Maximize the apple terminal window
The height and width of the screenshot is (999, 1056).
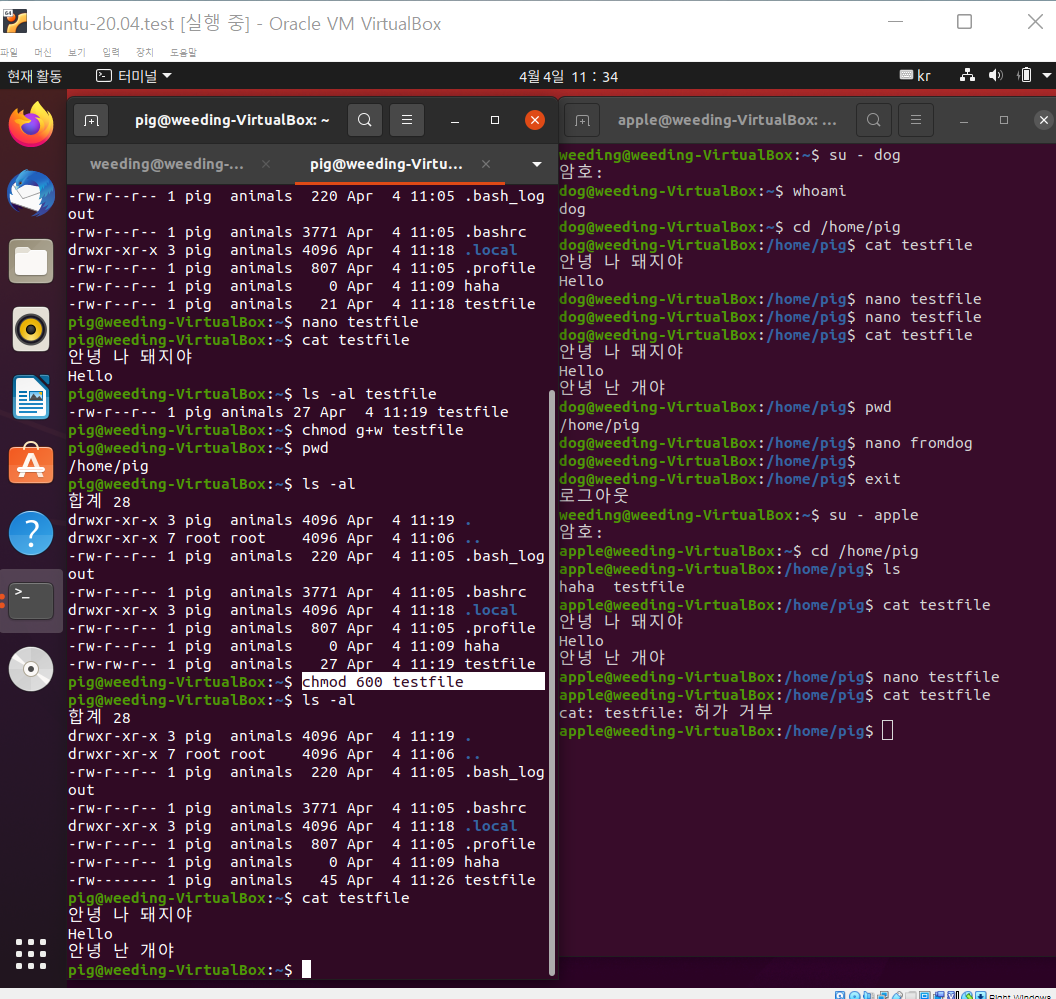(1003, 120)
